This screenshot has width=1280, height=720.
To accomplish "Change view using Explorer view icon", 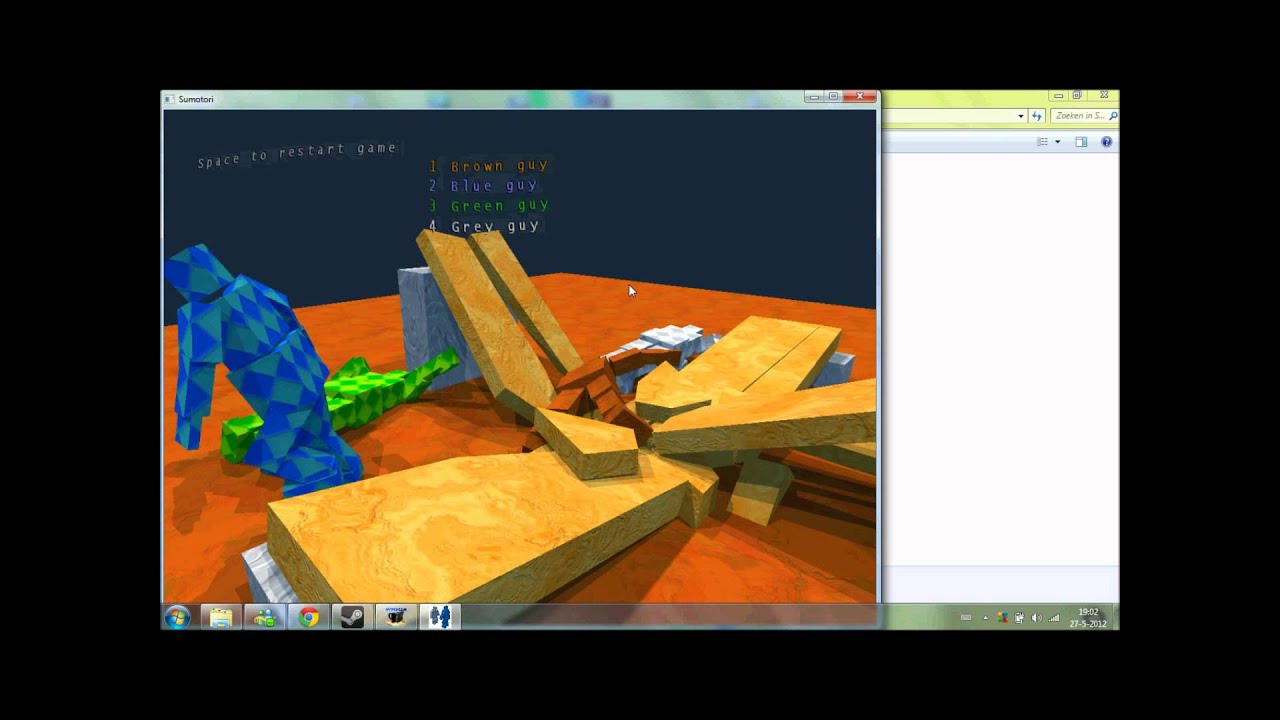I will [1042, 142].
